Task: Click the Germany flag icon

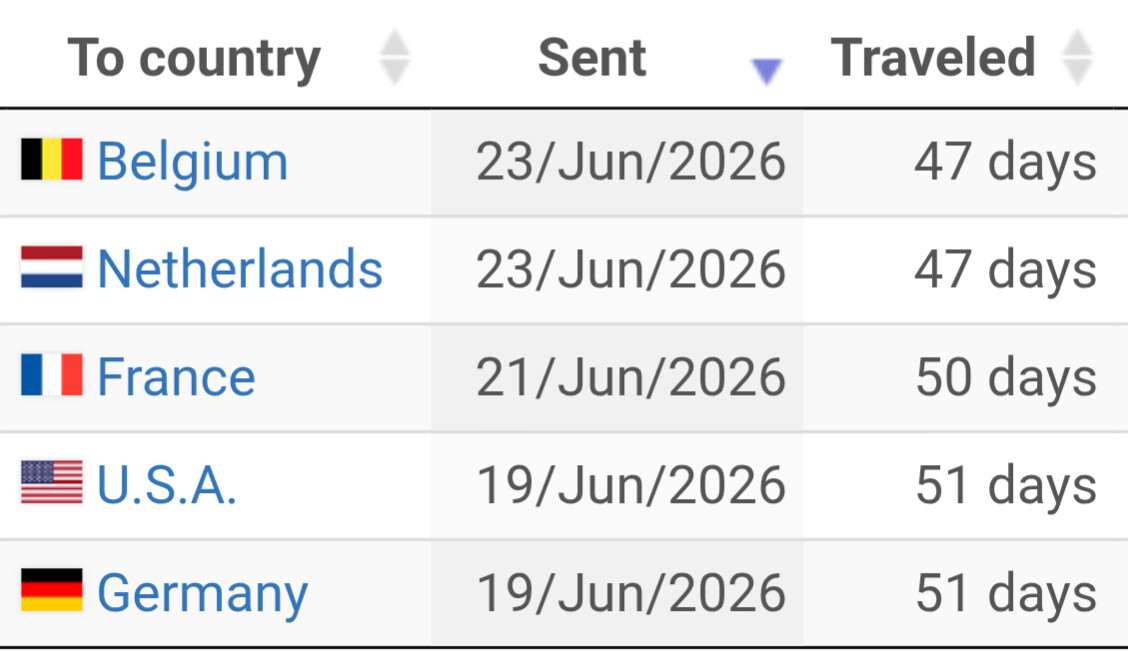Action: (52, 590)
